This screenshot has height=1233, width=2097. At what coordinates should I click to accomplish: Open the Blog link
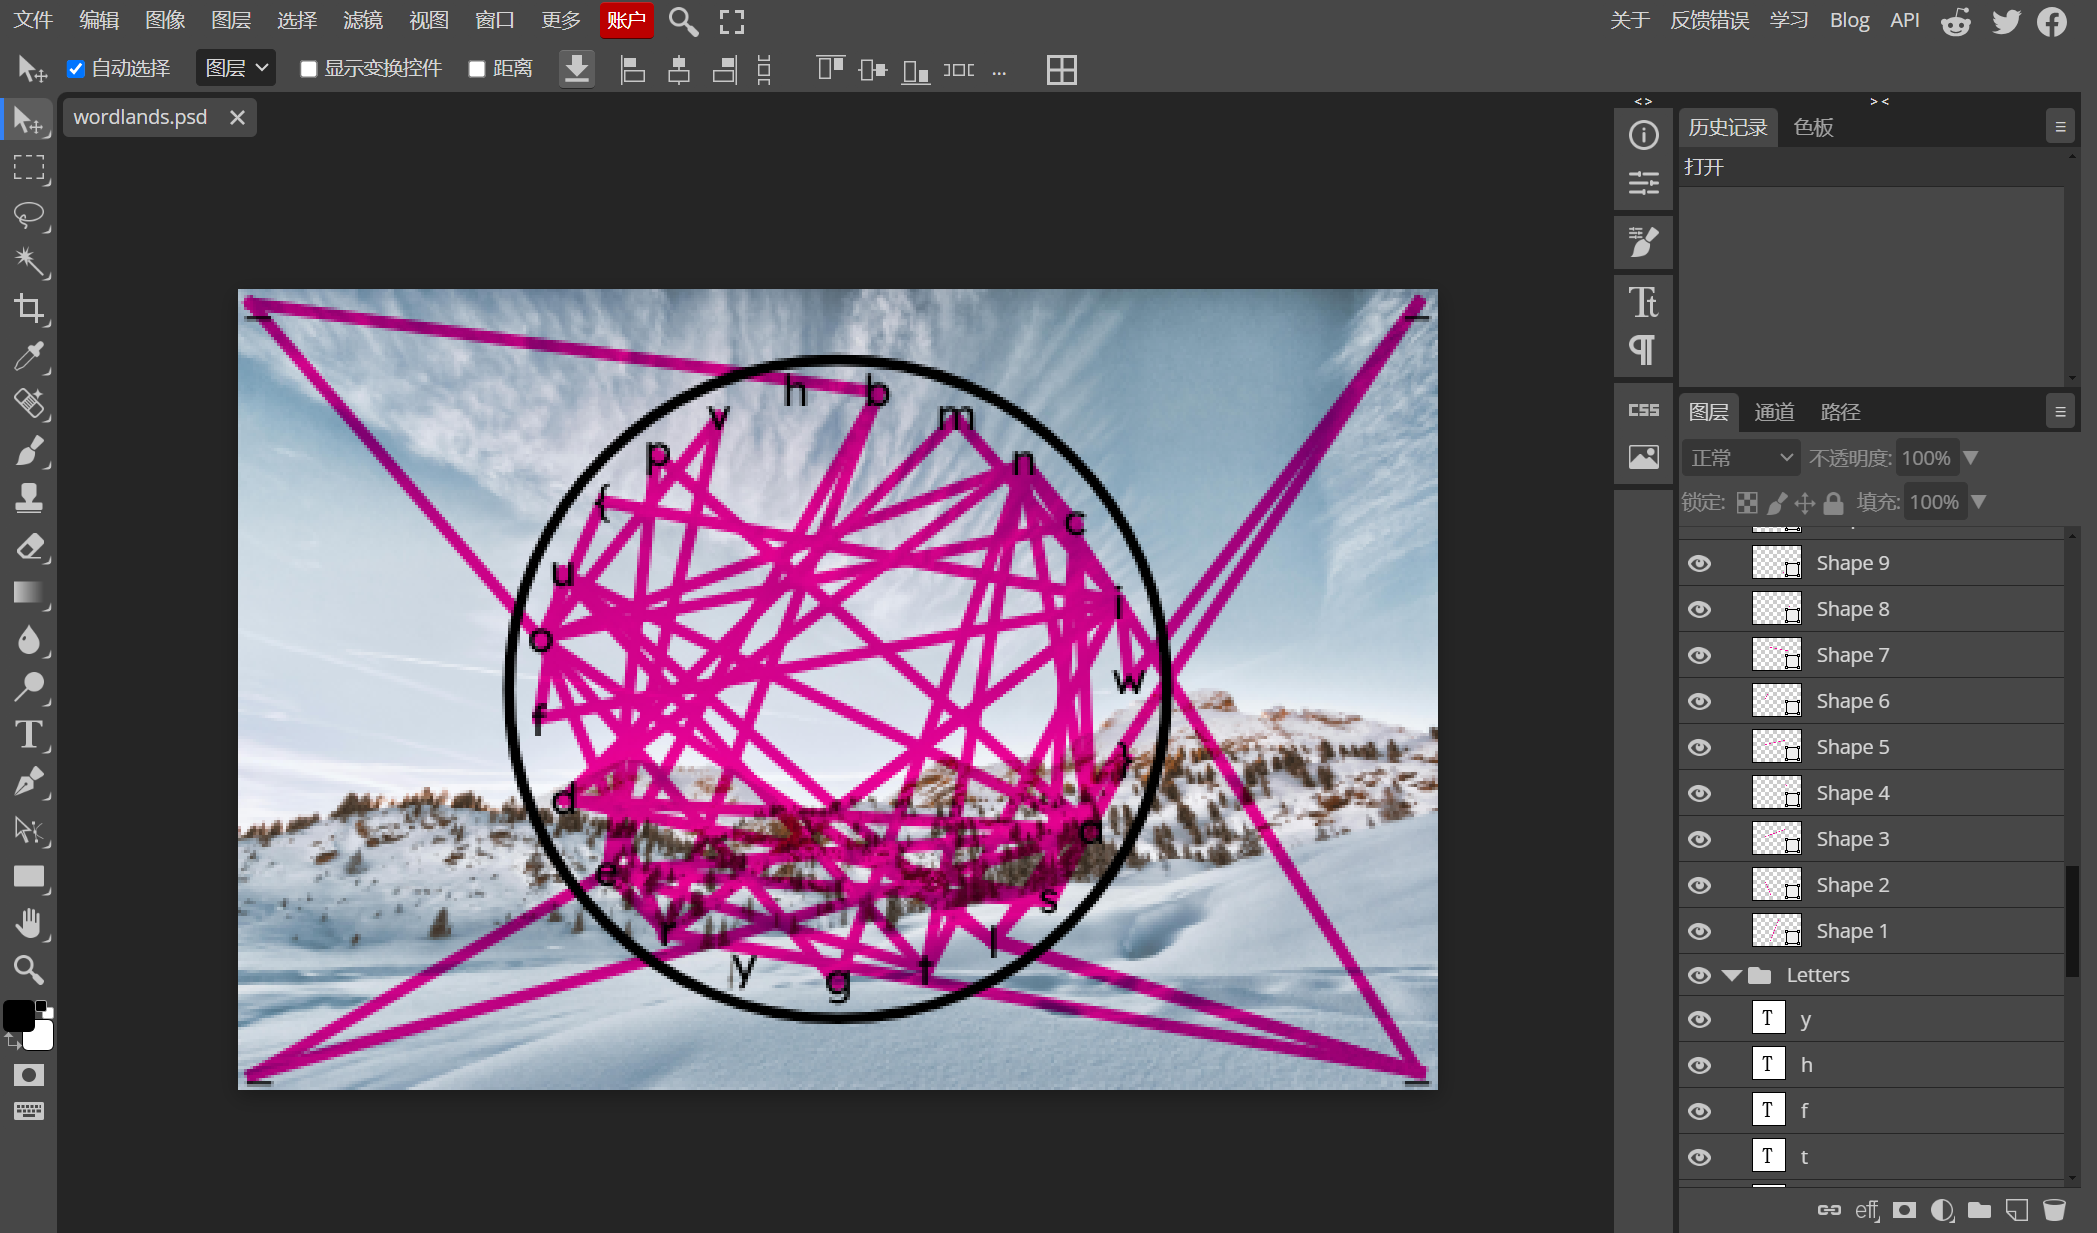[x=1849, y=20]
